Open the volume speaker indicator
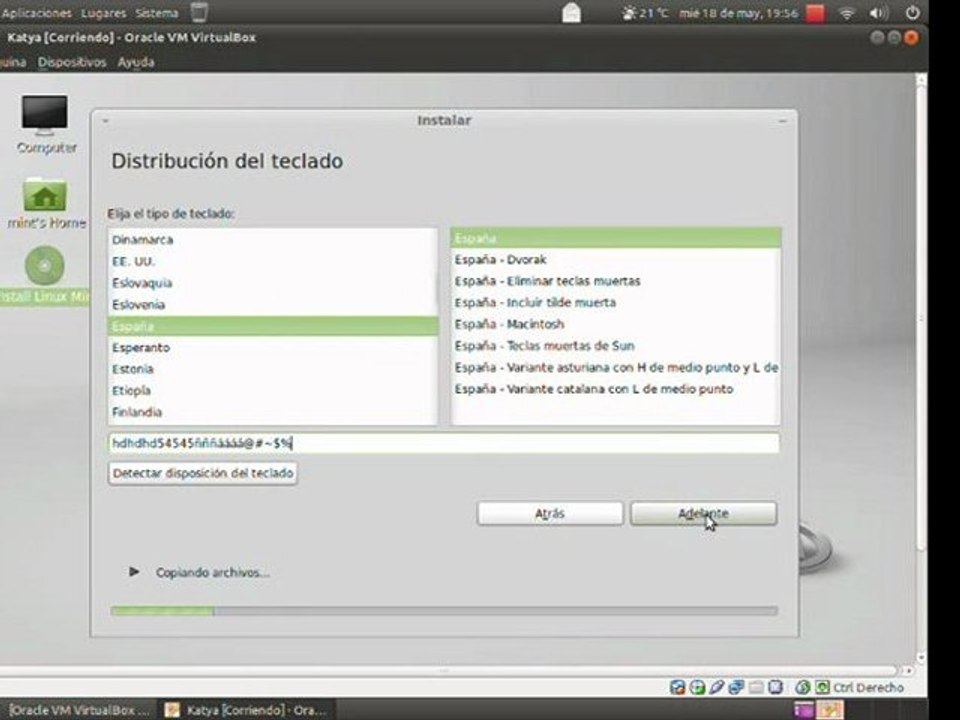Image resolution: width=960 pixels, height=720 pixels. click(x=879, y=13)
